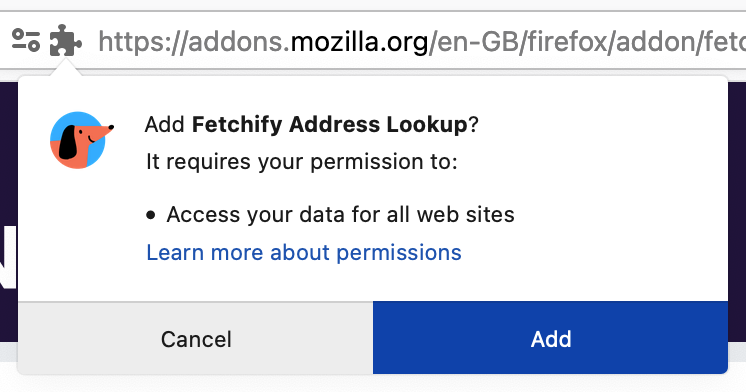Click 'Access your data for all web sites' item
The image size is (746, 392).
point(340,215)
